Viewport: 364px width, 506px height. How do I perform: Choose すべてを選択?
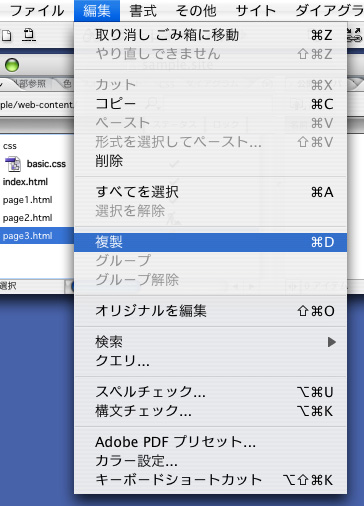(210, 192)
